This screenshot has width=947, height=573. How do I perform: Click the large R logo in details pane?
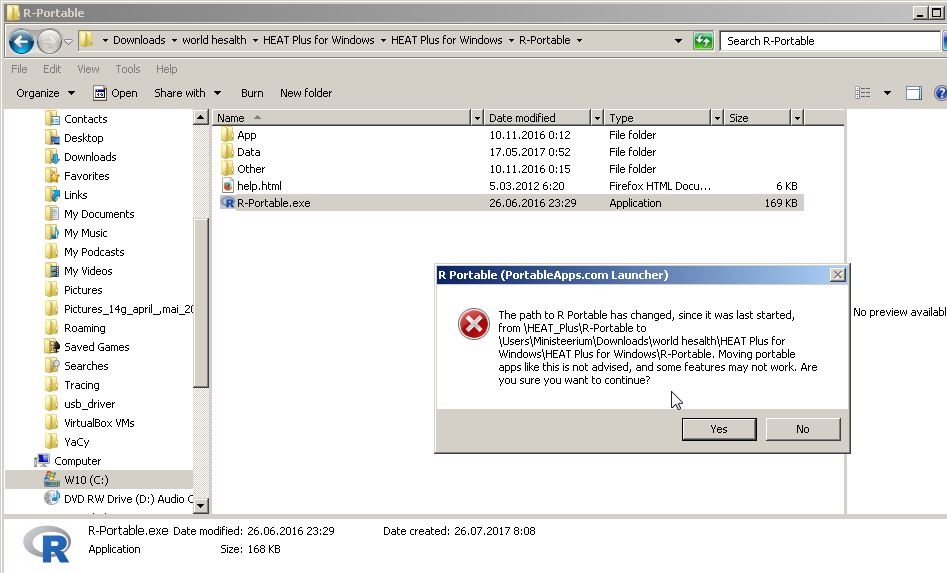pos(48,543)
